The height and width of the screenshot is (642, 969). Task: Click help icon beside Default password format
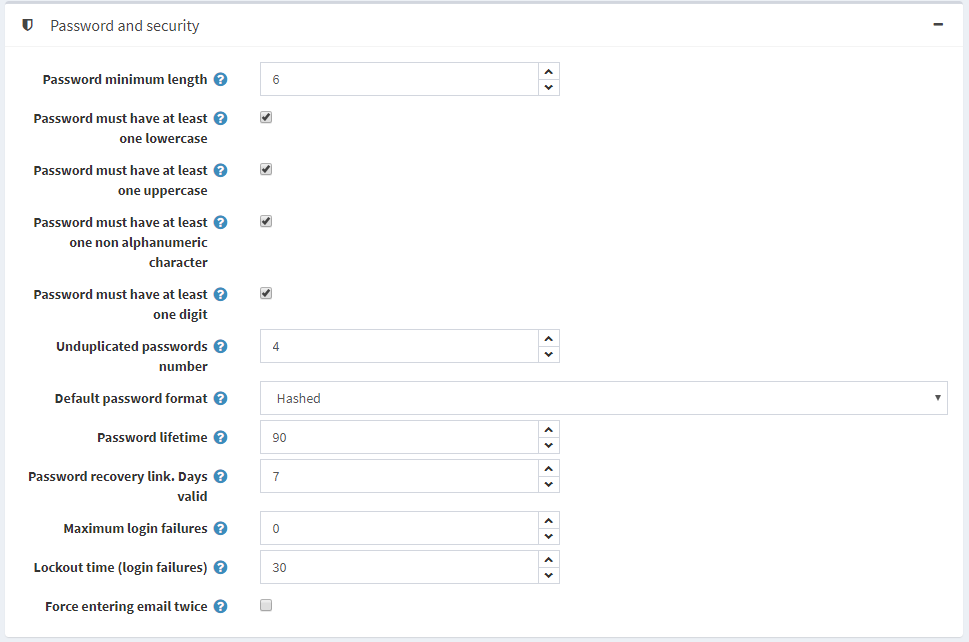[x=221, y=398]
